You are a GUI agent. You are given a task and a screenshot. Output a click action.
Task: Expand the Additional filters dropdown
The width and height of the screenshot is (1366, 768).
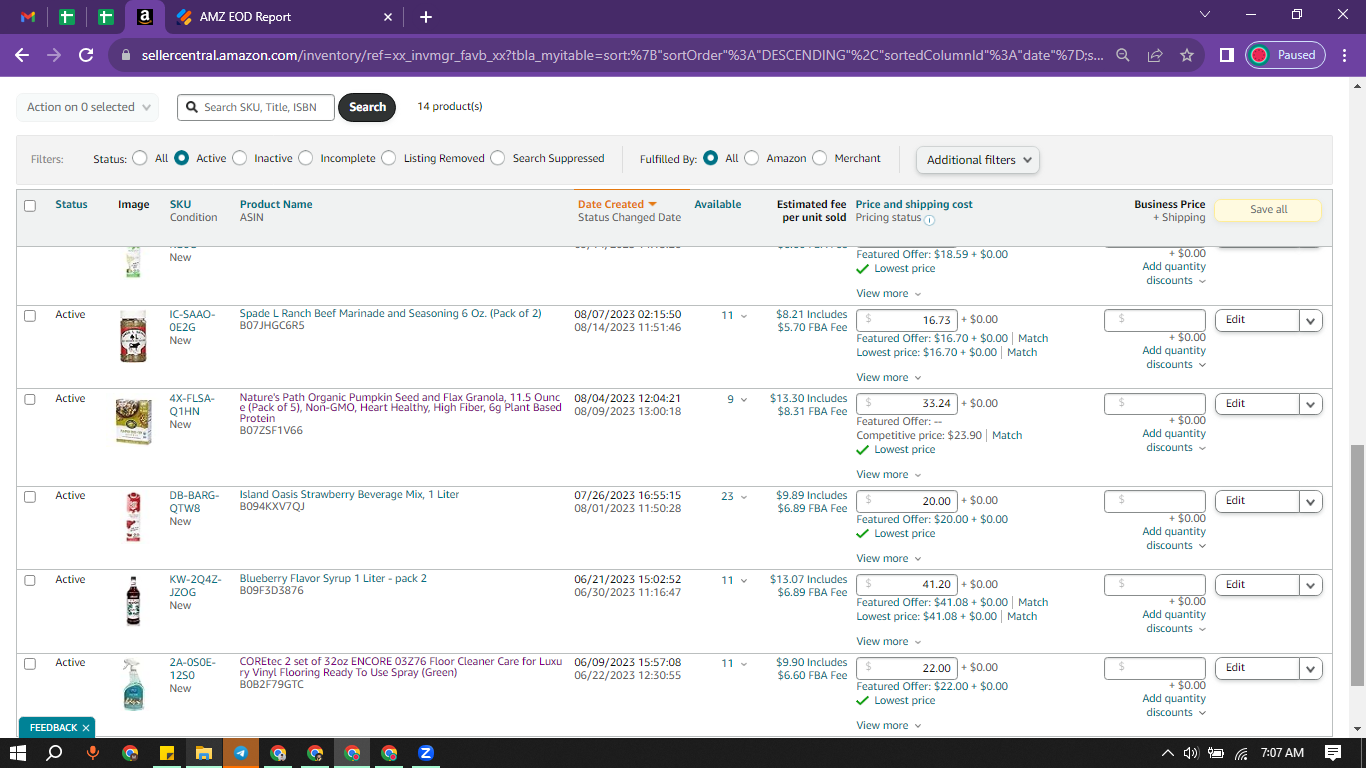pos(978,160)
